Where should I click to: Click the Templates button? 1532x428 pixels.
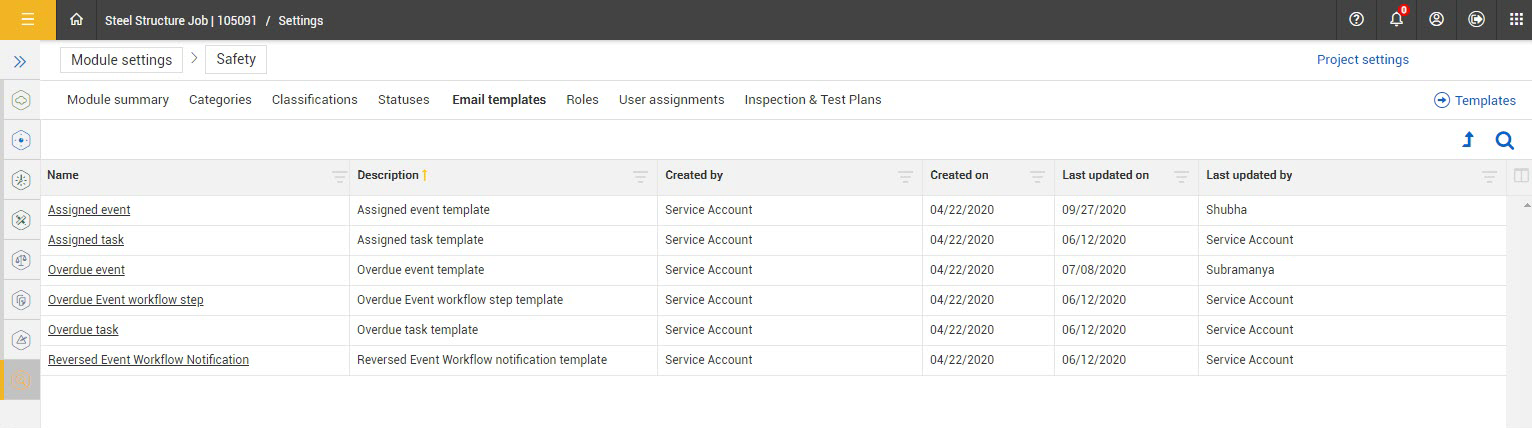pyautogui.click(x=1475, y=100)
